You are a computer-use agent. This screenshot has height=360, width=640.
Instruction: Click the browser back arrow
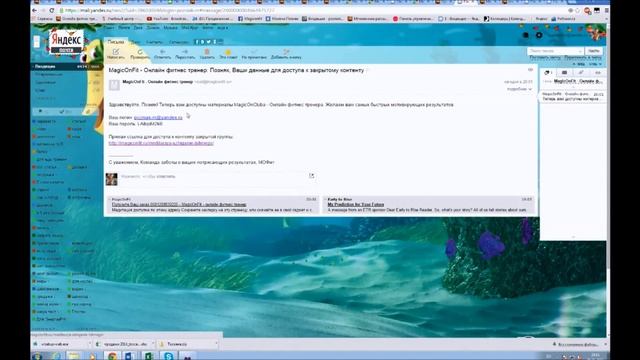[x=34, y=10]
